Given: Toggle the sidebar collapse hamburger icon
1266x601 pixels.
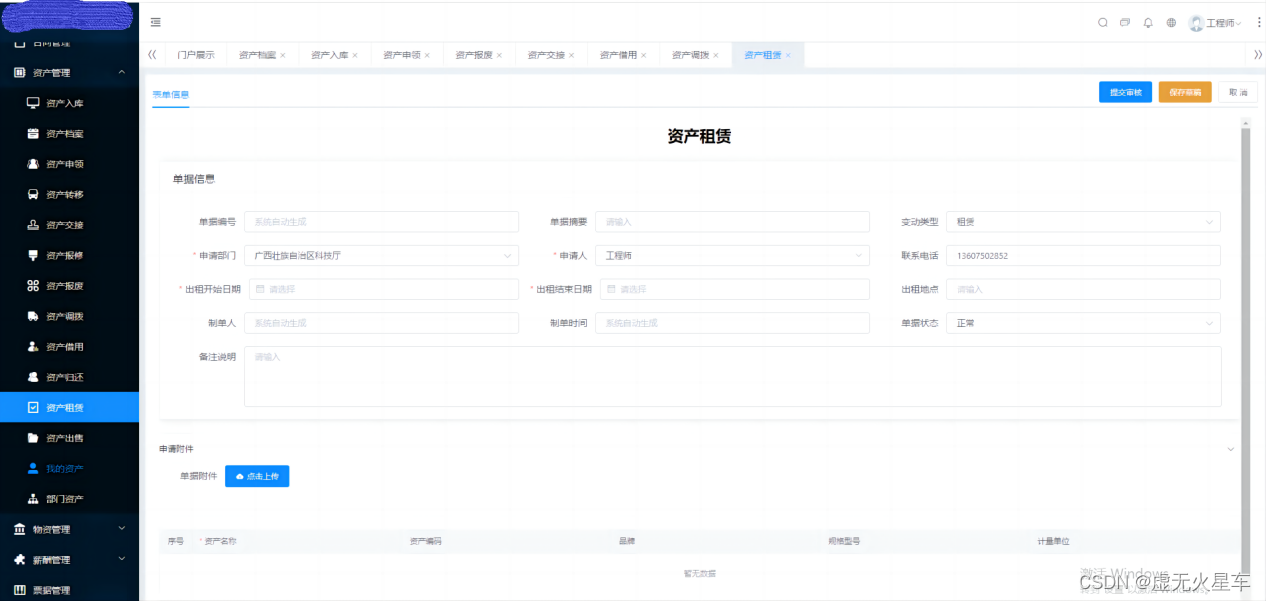Looking at the screenshot, I should tap(155, 22).
